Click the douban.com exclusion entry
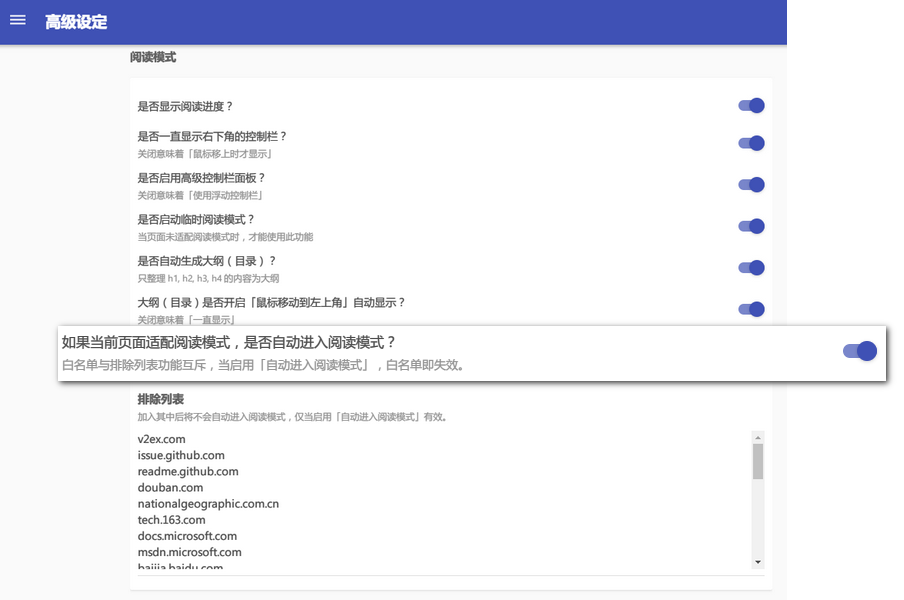 click(171, 488)
